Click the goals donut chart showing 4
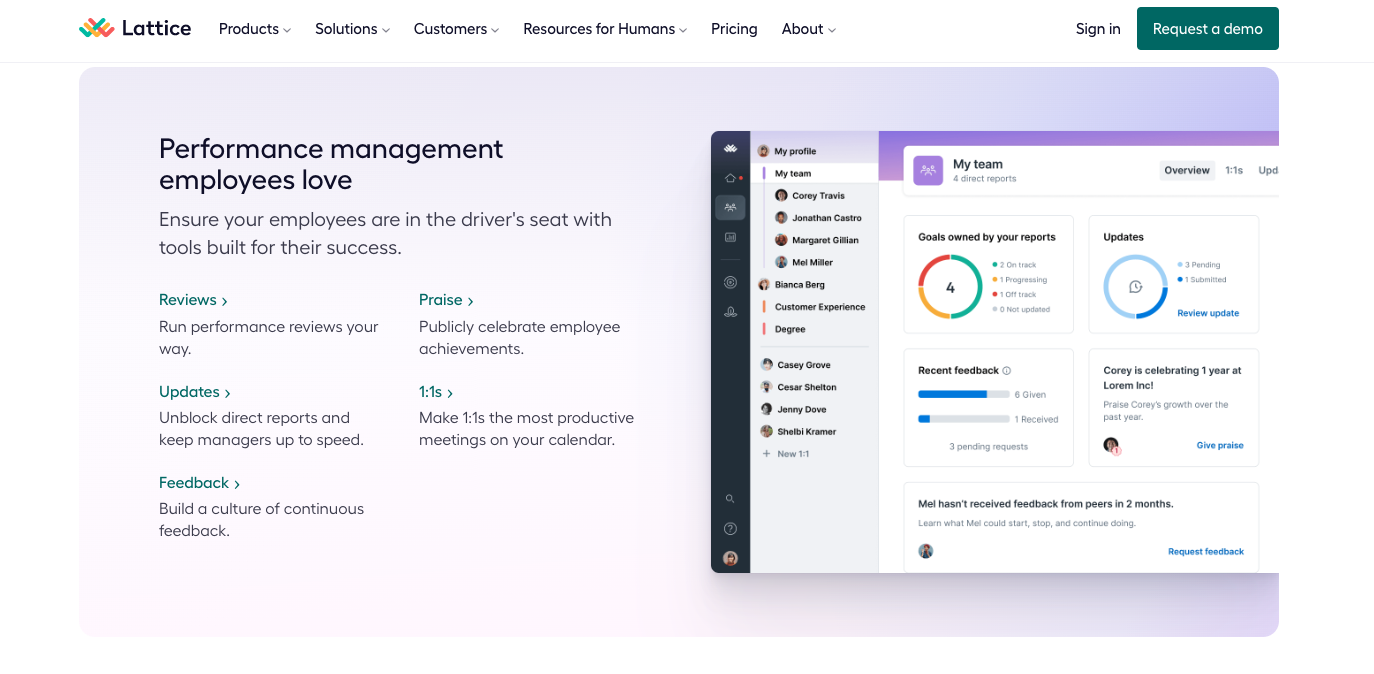 point(950,287)
